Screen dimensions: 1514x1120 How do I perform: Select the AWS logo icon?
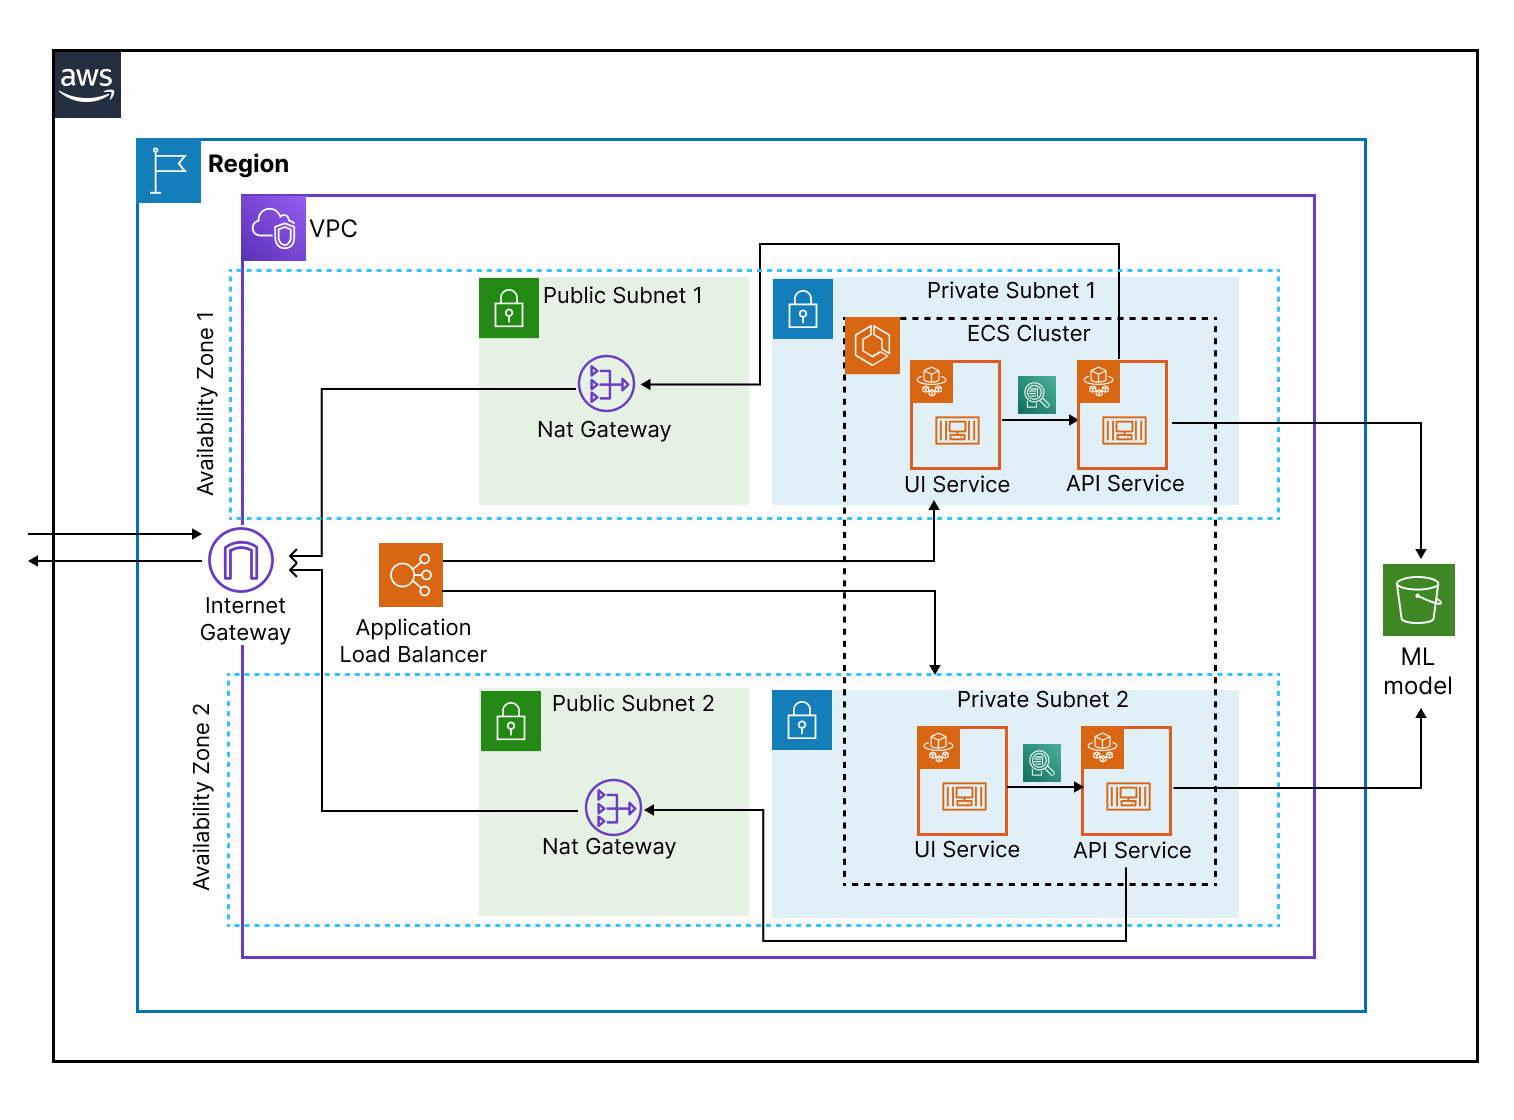[x=87, y=84]
